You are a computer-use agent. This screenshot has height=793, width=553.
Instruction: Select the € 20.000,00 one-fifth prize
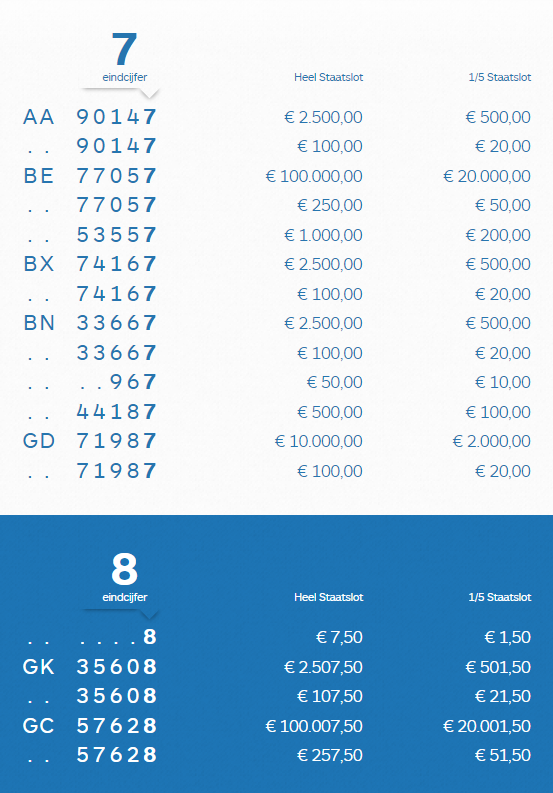click(x=487, y=176)
